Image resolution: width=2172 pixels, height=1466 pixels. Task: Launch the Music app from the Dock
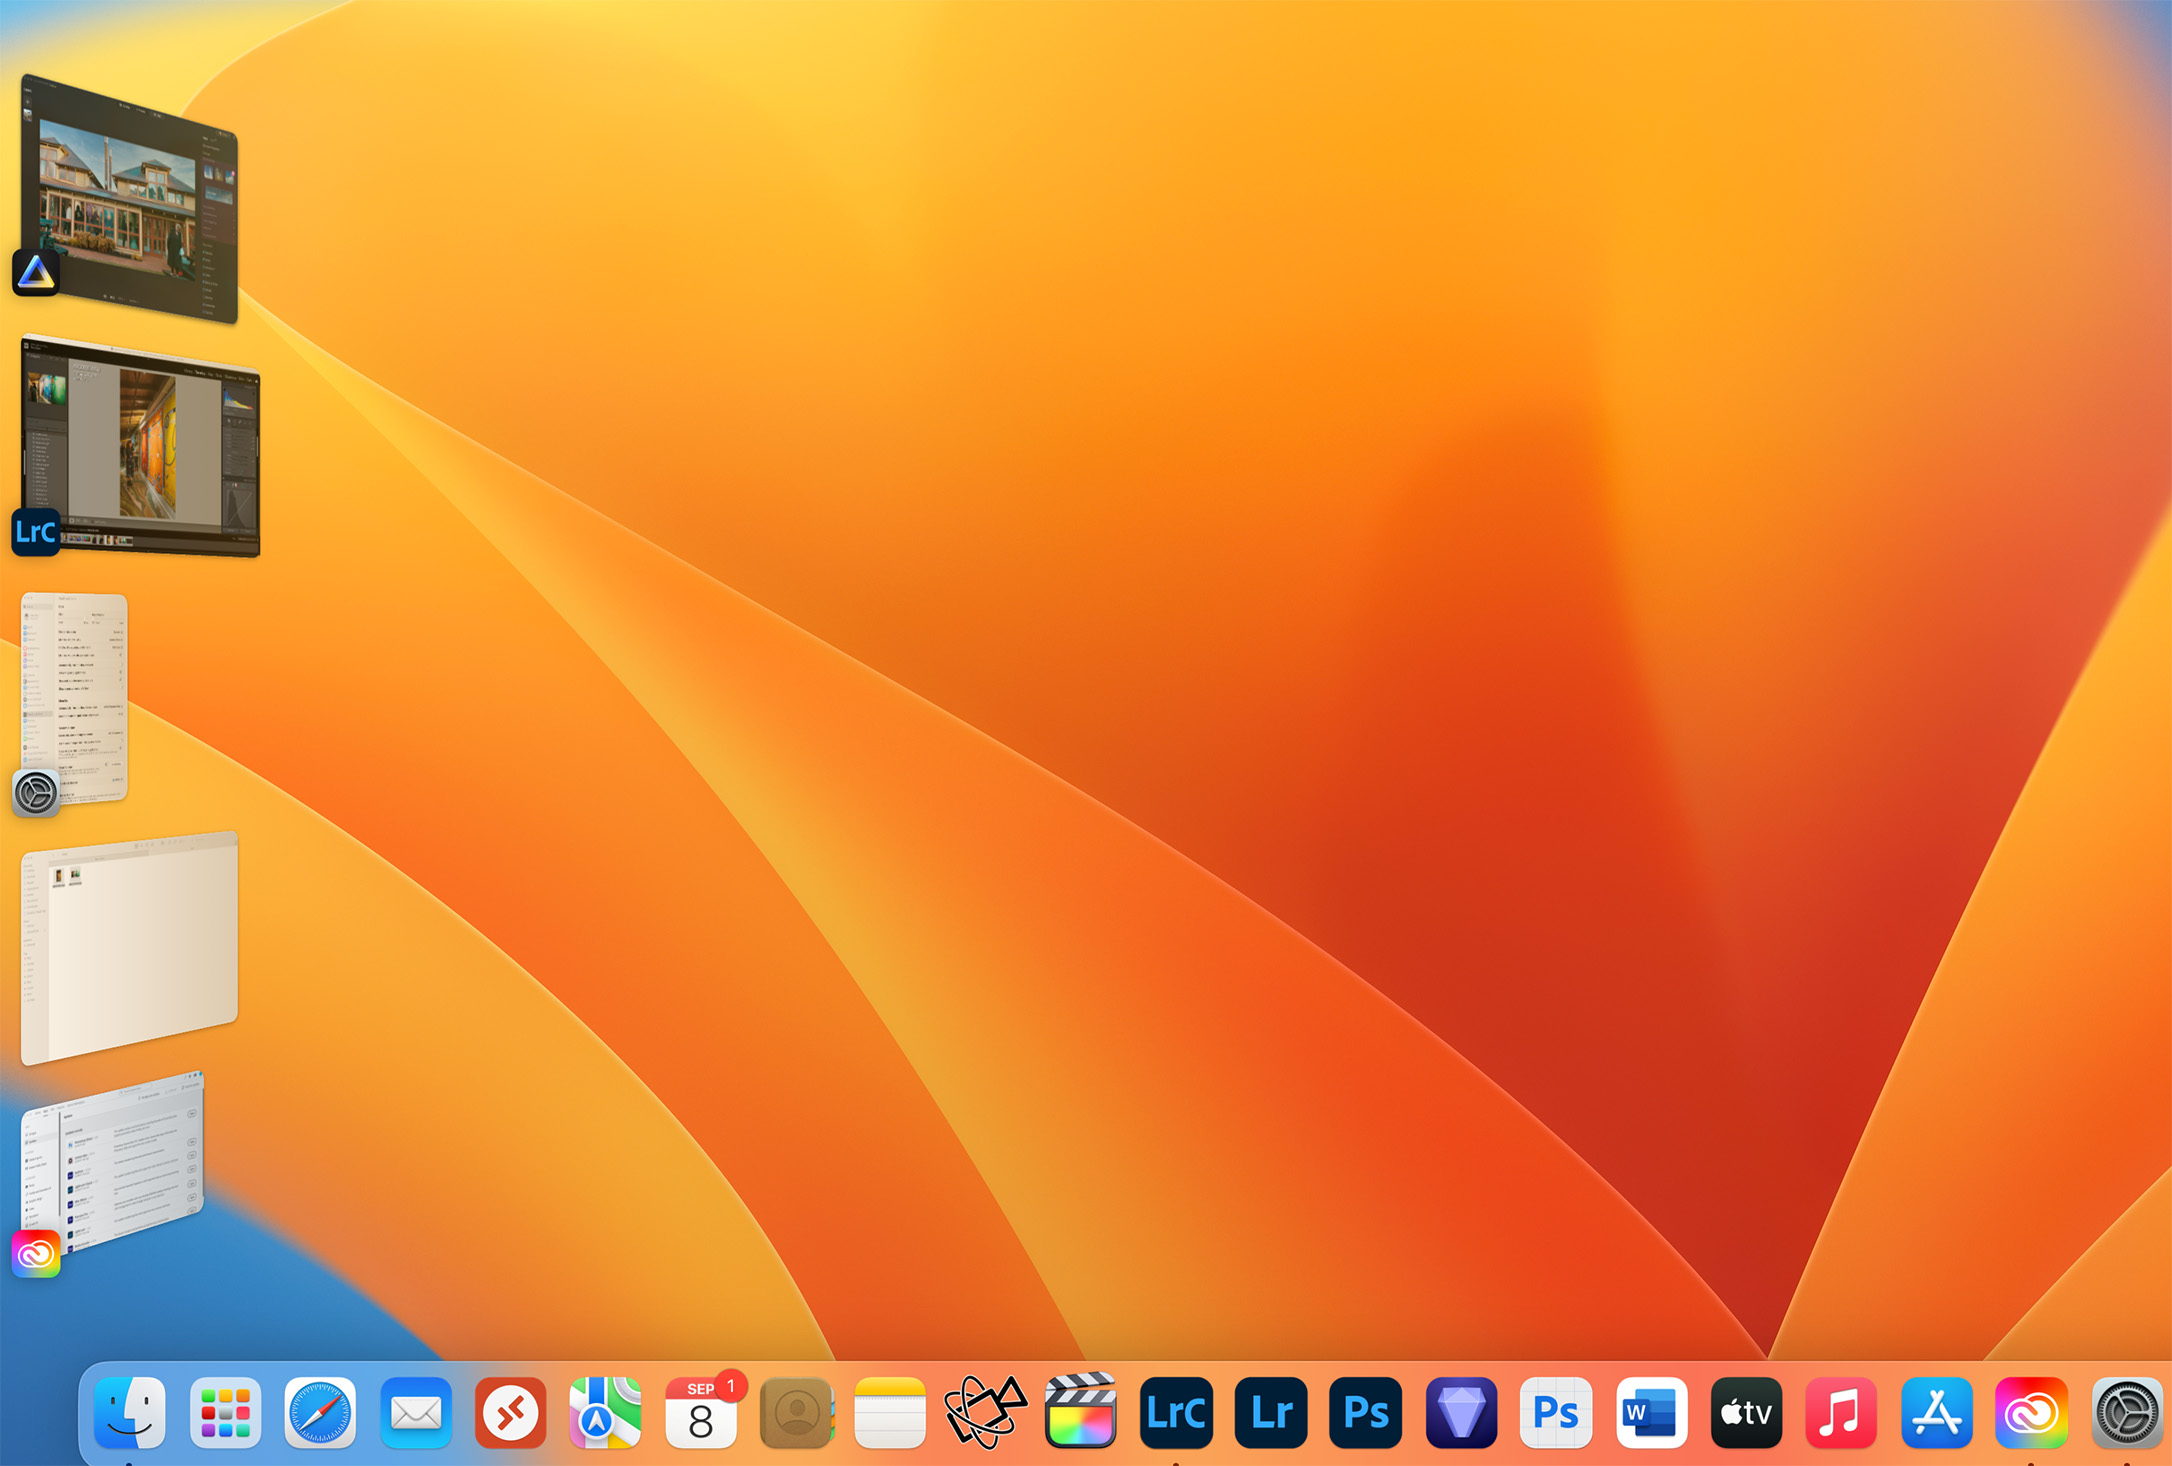(1841, 1412)
